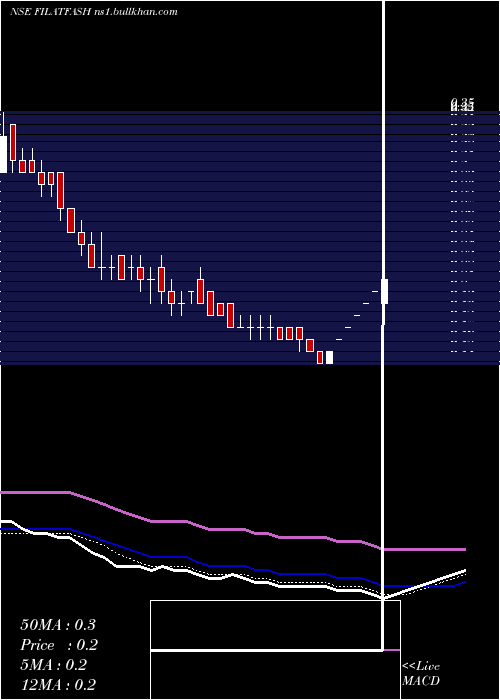500x700 pixels.
Task: Click the lowest white candle at the chart bottom
Action: point(329,358)
